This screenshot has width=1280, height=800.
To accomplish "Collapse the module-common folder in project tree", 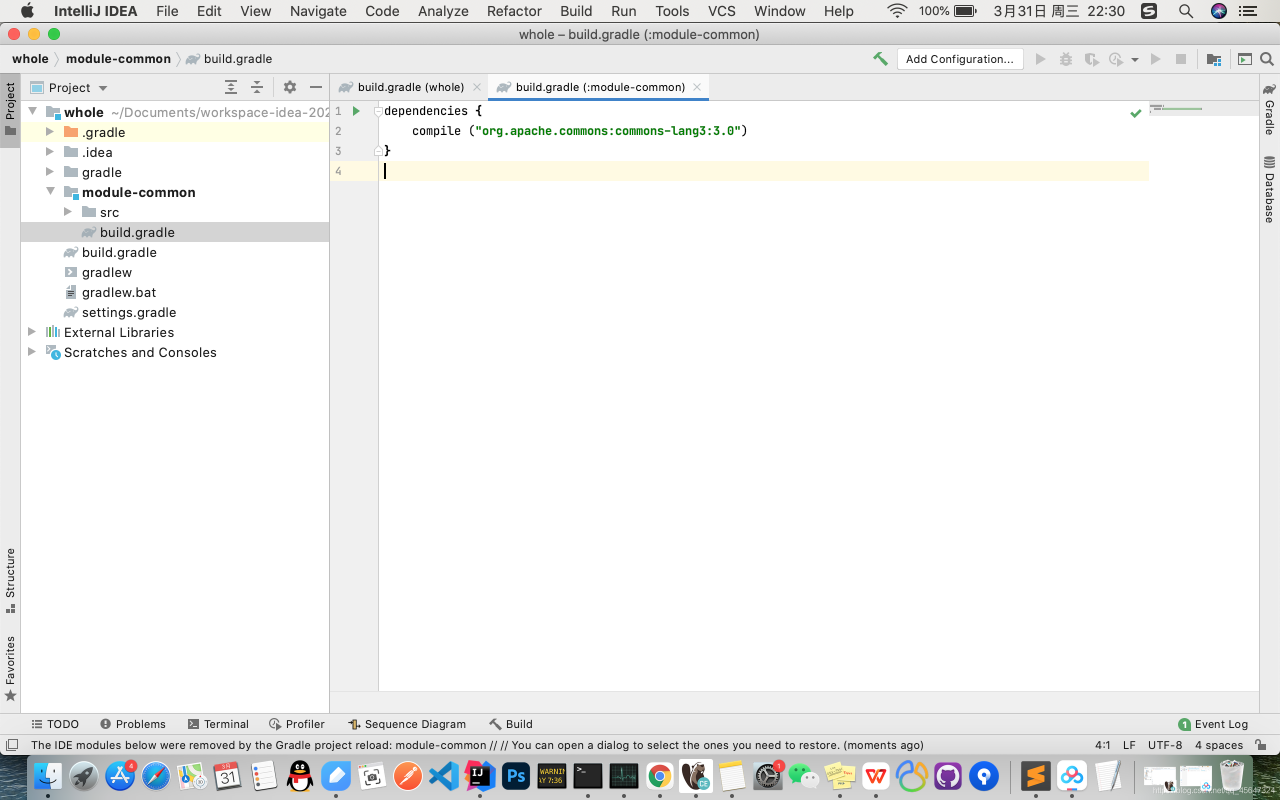I will pos(51,192).
